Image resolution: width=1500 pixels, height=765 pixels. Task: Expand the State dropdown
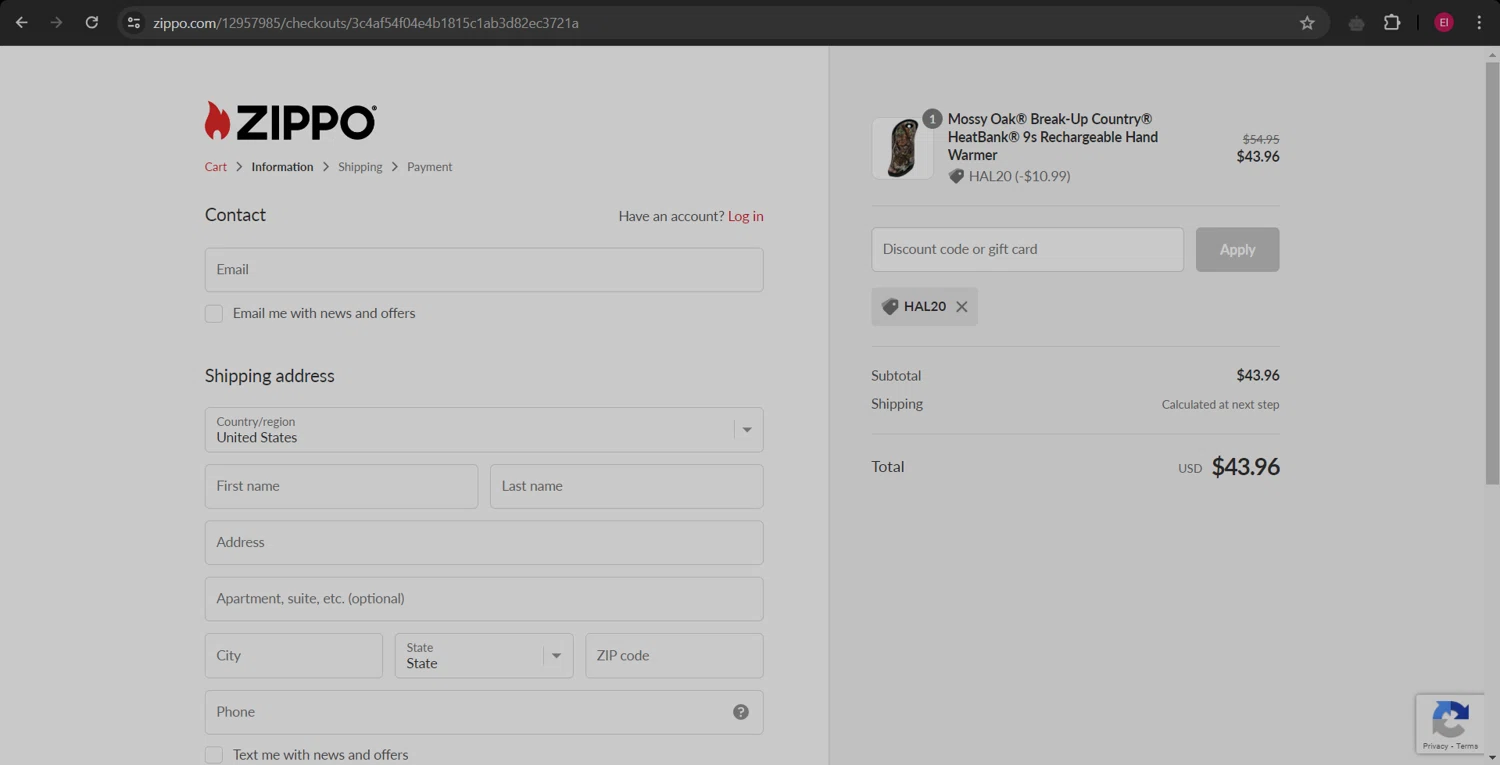coord(484,656)
